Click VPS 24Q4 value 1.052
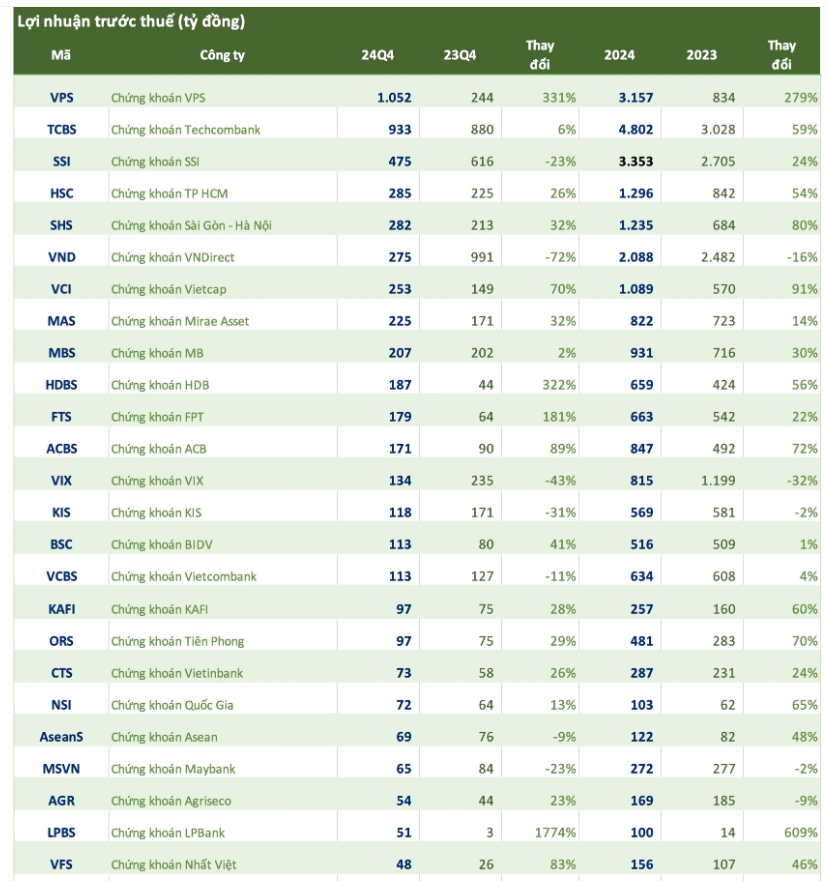 click(394, 98)
